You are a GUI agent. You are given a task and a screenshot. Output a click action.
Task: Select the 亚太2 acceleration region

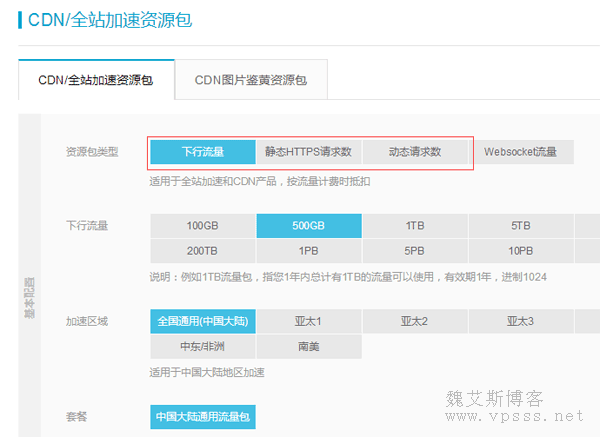(414, 321)
